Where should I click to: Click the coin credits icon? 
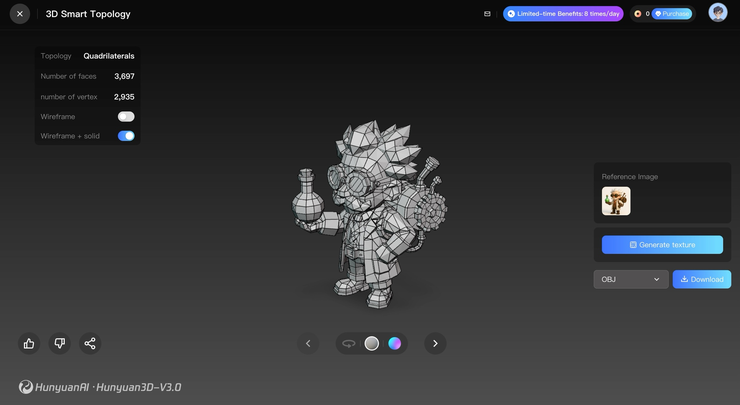coord(637,14)
